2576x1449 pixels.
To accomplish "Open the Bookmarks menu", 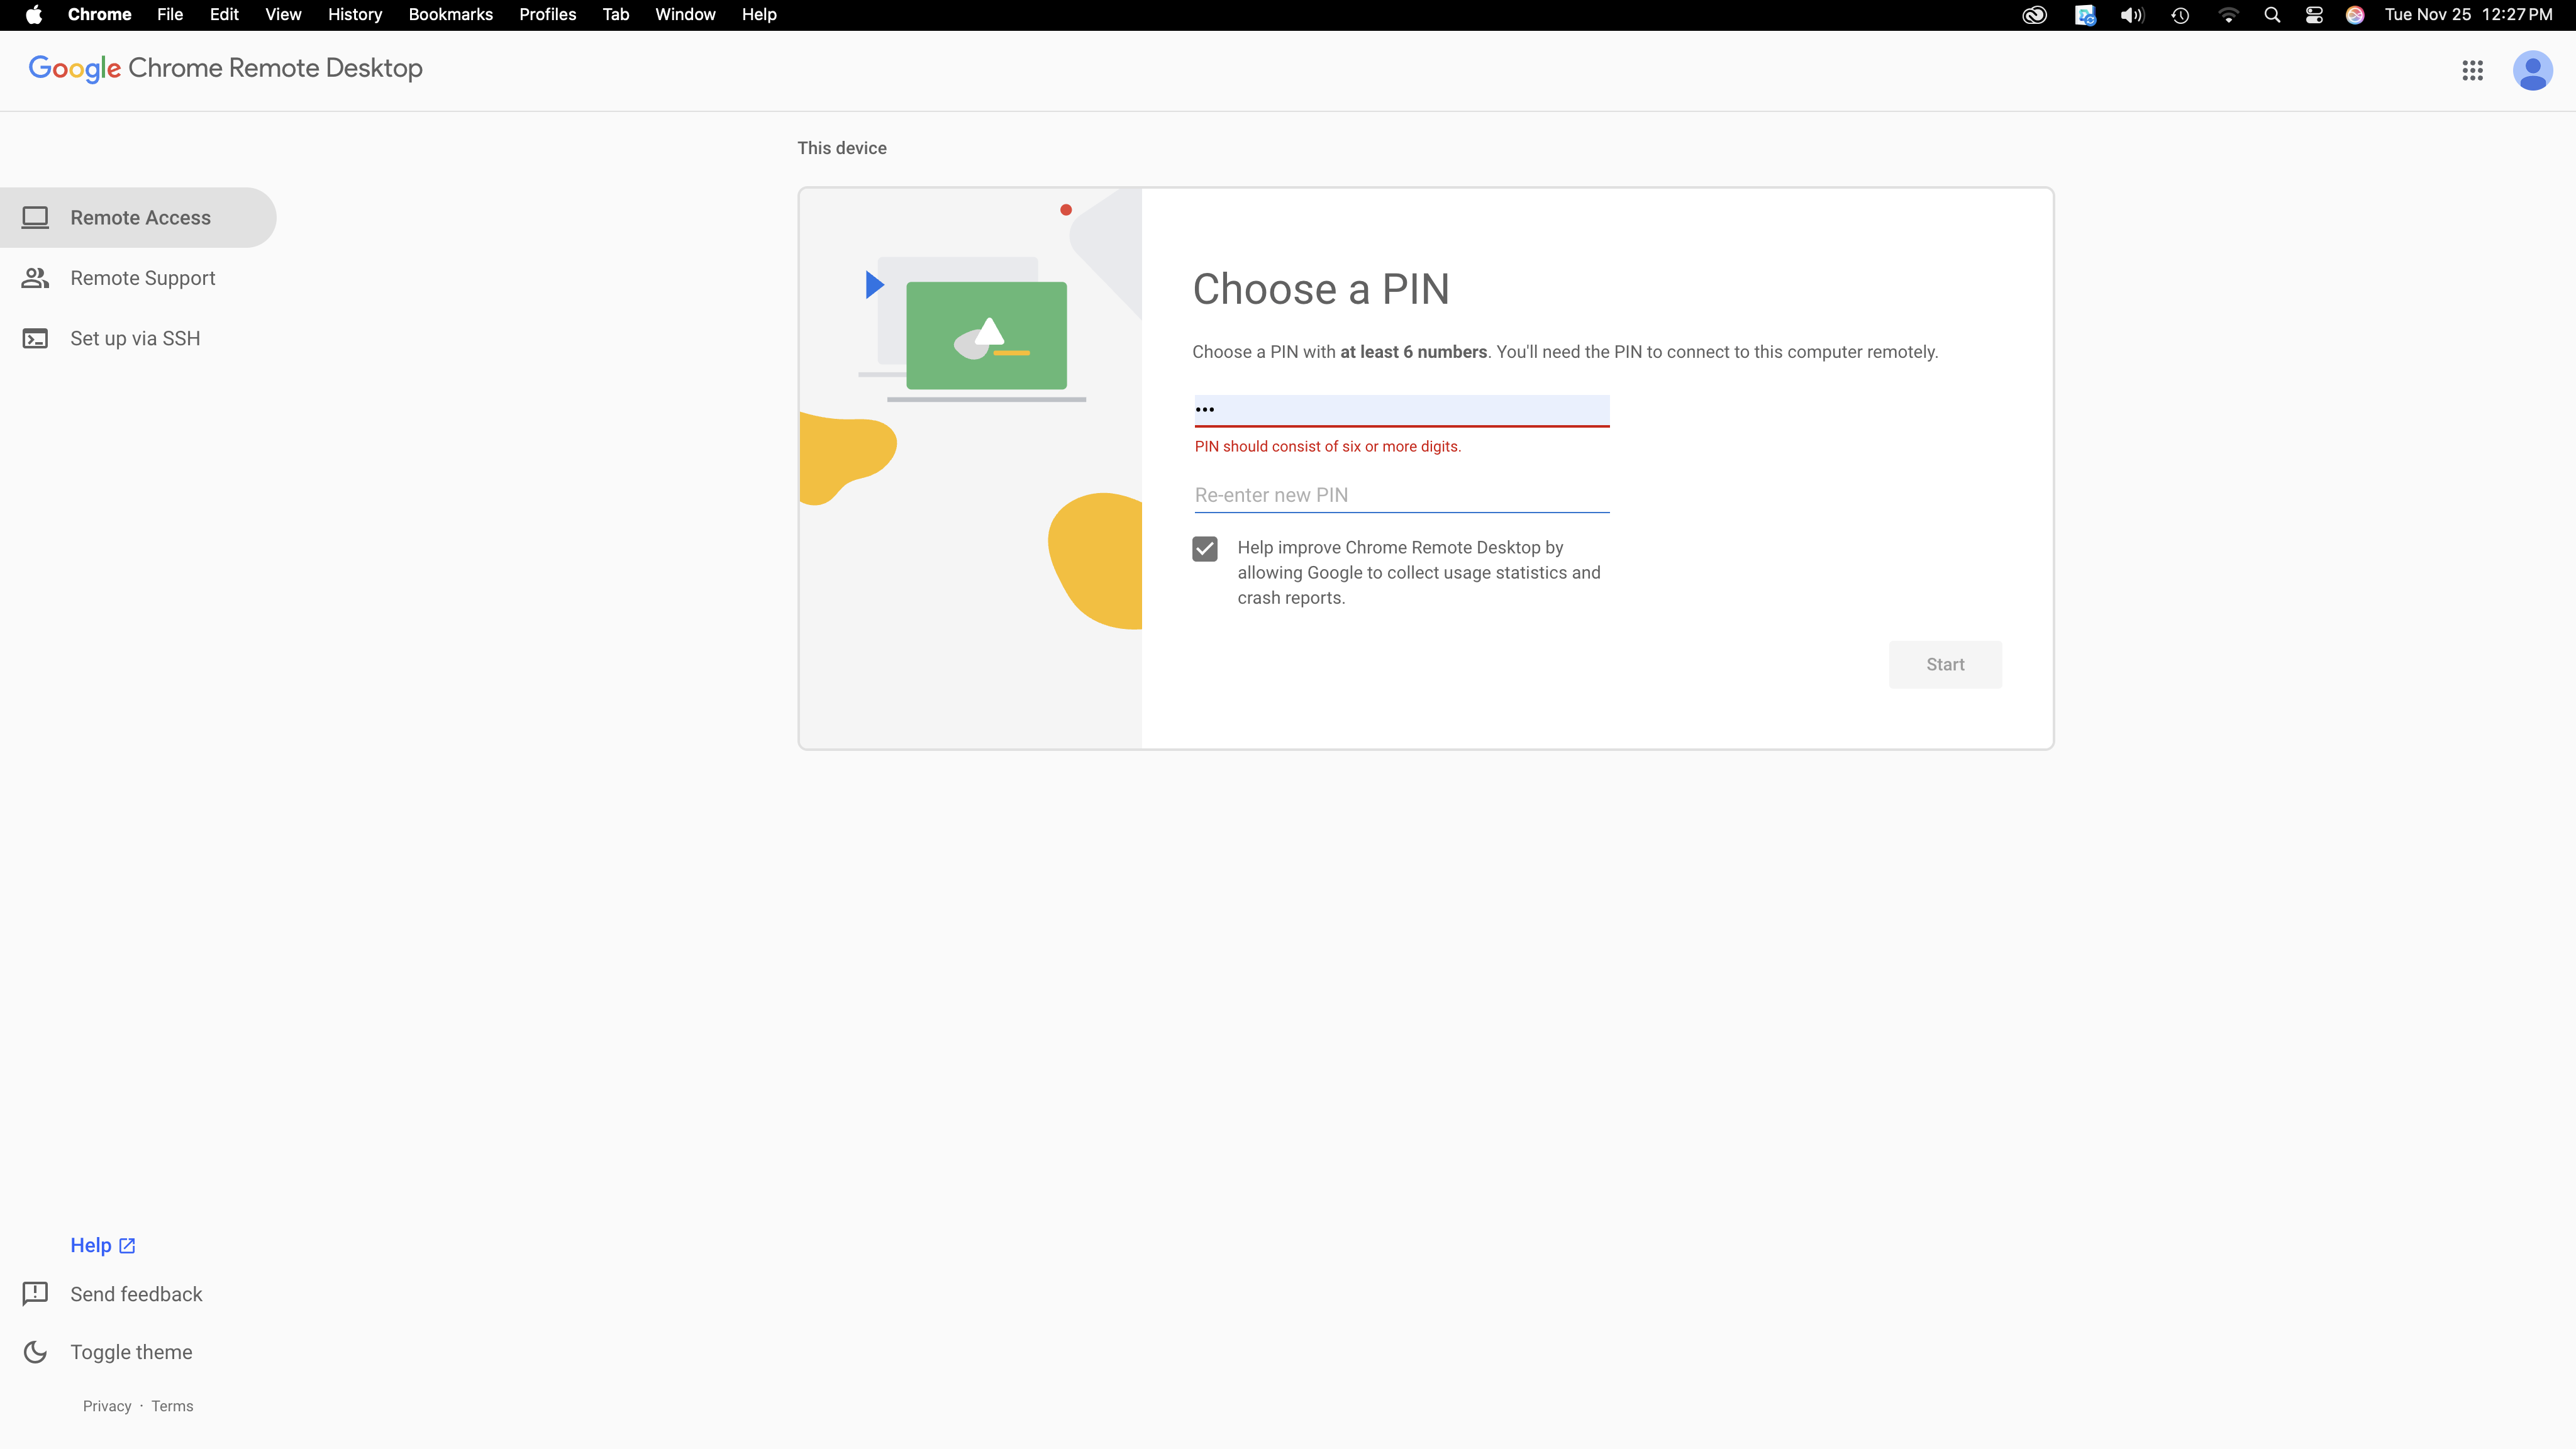I will 450,15.
